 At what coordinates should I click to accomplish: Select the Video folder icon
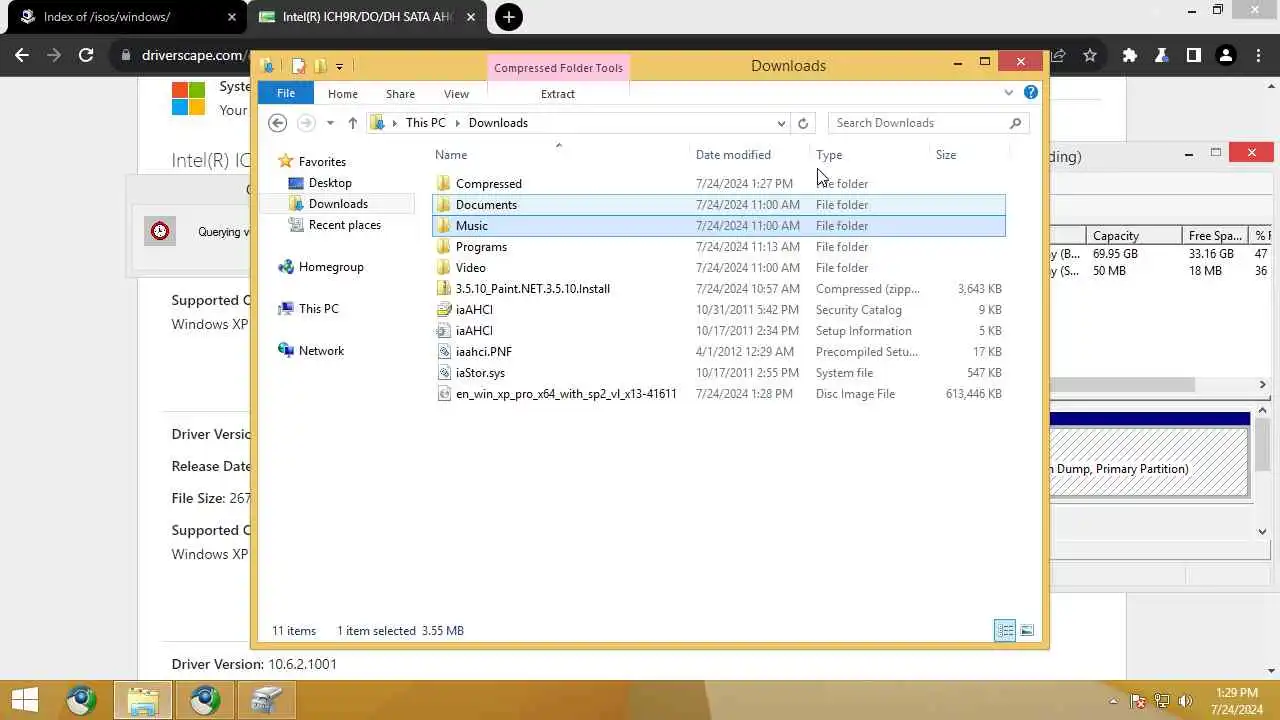[445, 268]
